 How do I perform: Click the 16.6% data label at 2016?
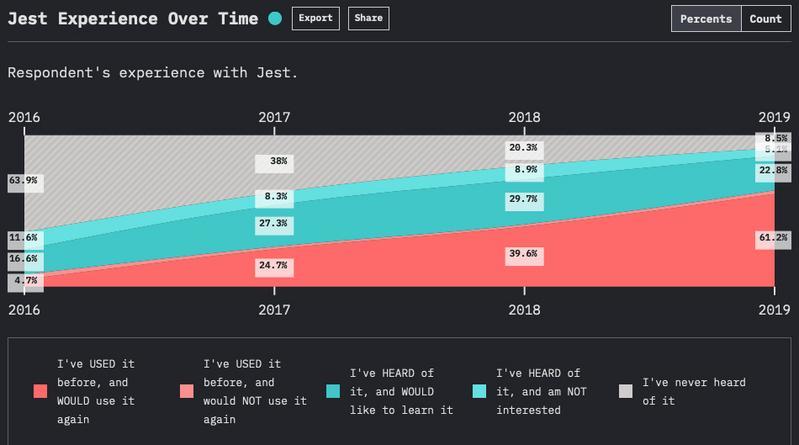point(25,261)
